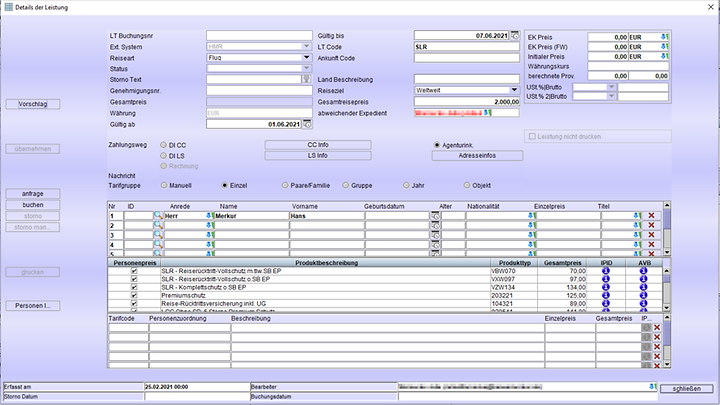Open calendar picker next to Gültig bis

[515, 35]
